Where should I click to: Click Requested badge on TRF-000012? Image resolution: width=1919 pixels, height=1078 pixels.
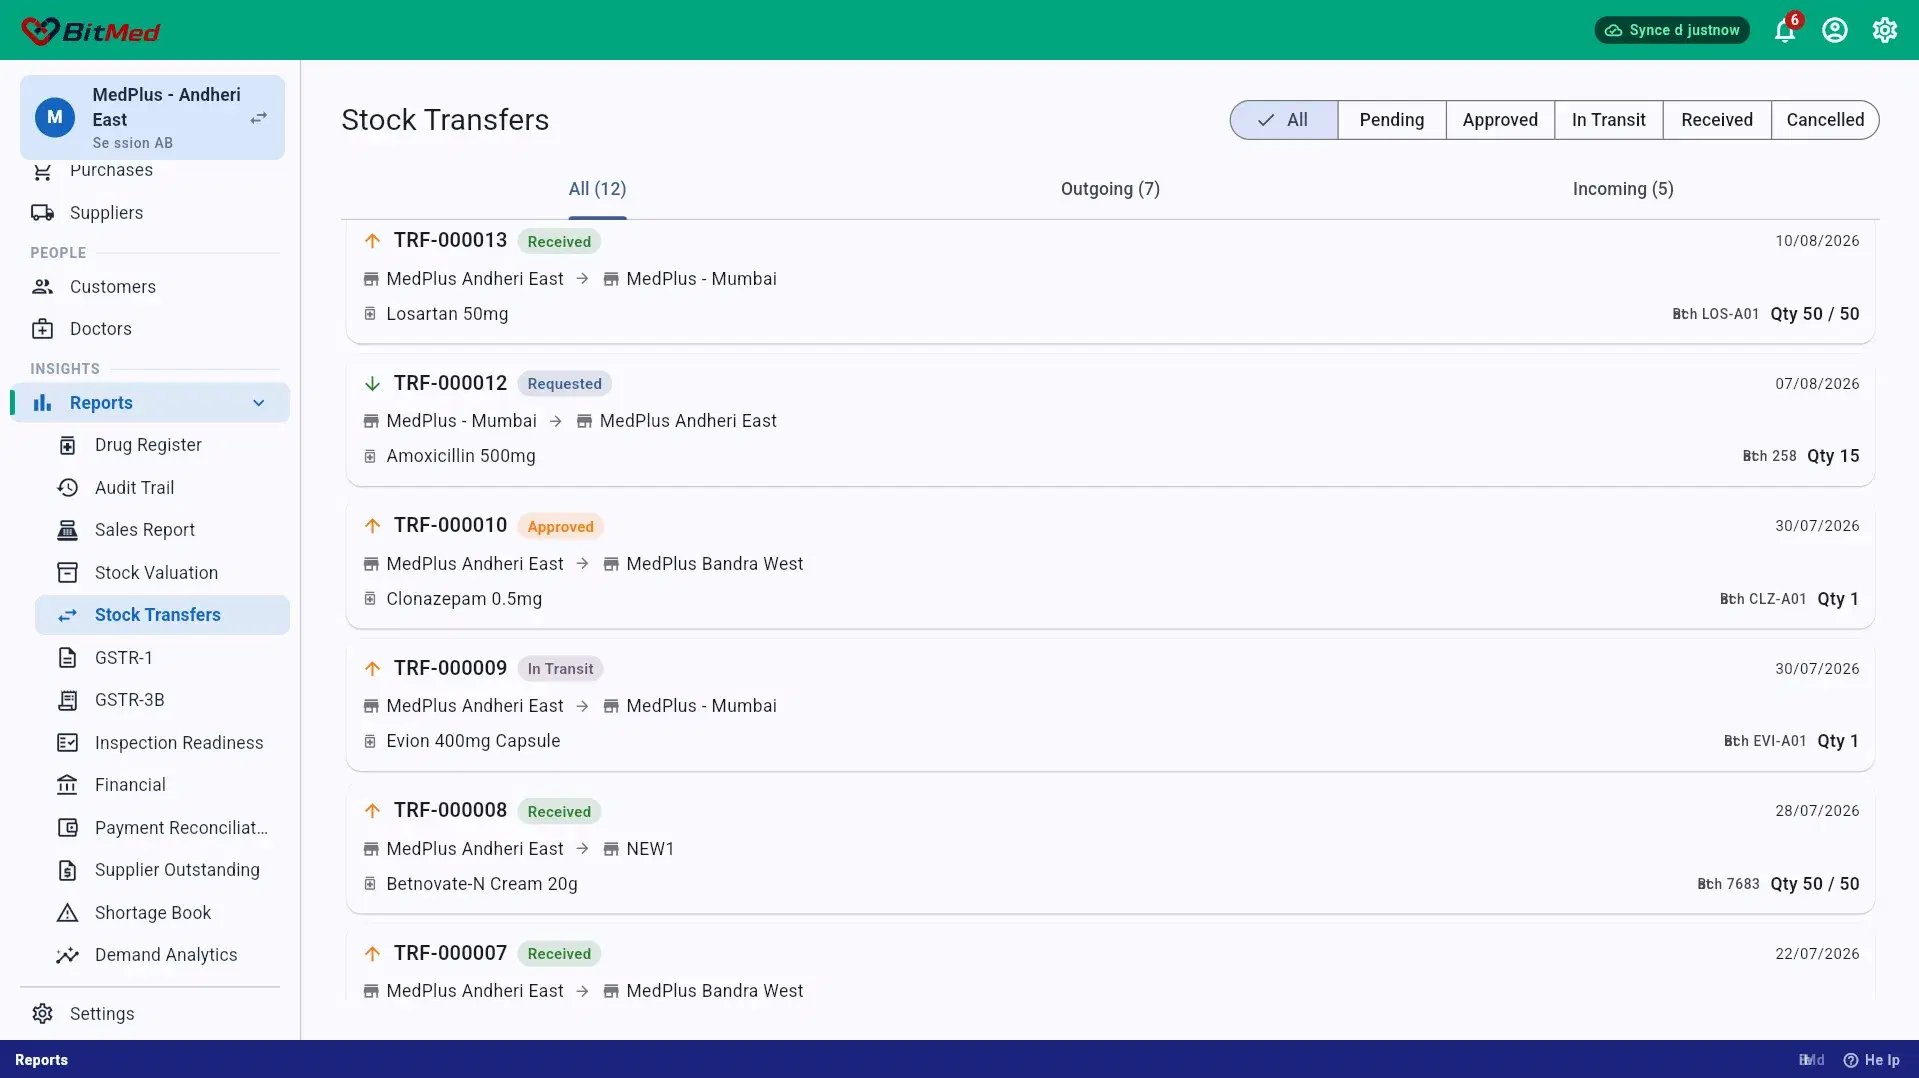point(564,384)
